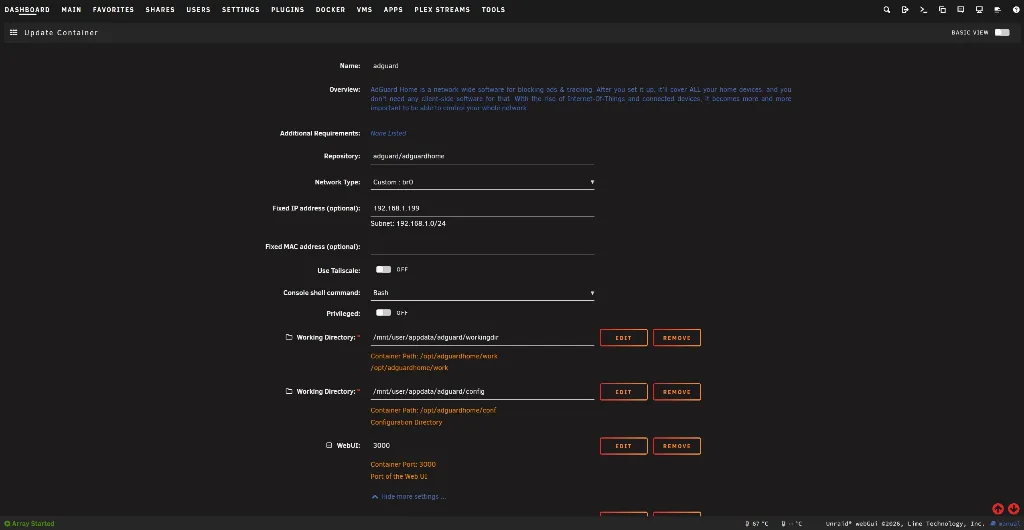Jump to bottom with red down arrow
The height and width of the screenshot is (530, 1024).
(1014, 509)
